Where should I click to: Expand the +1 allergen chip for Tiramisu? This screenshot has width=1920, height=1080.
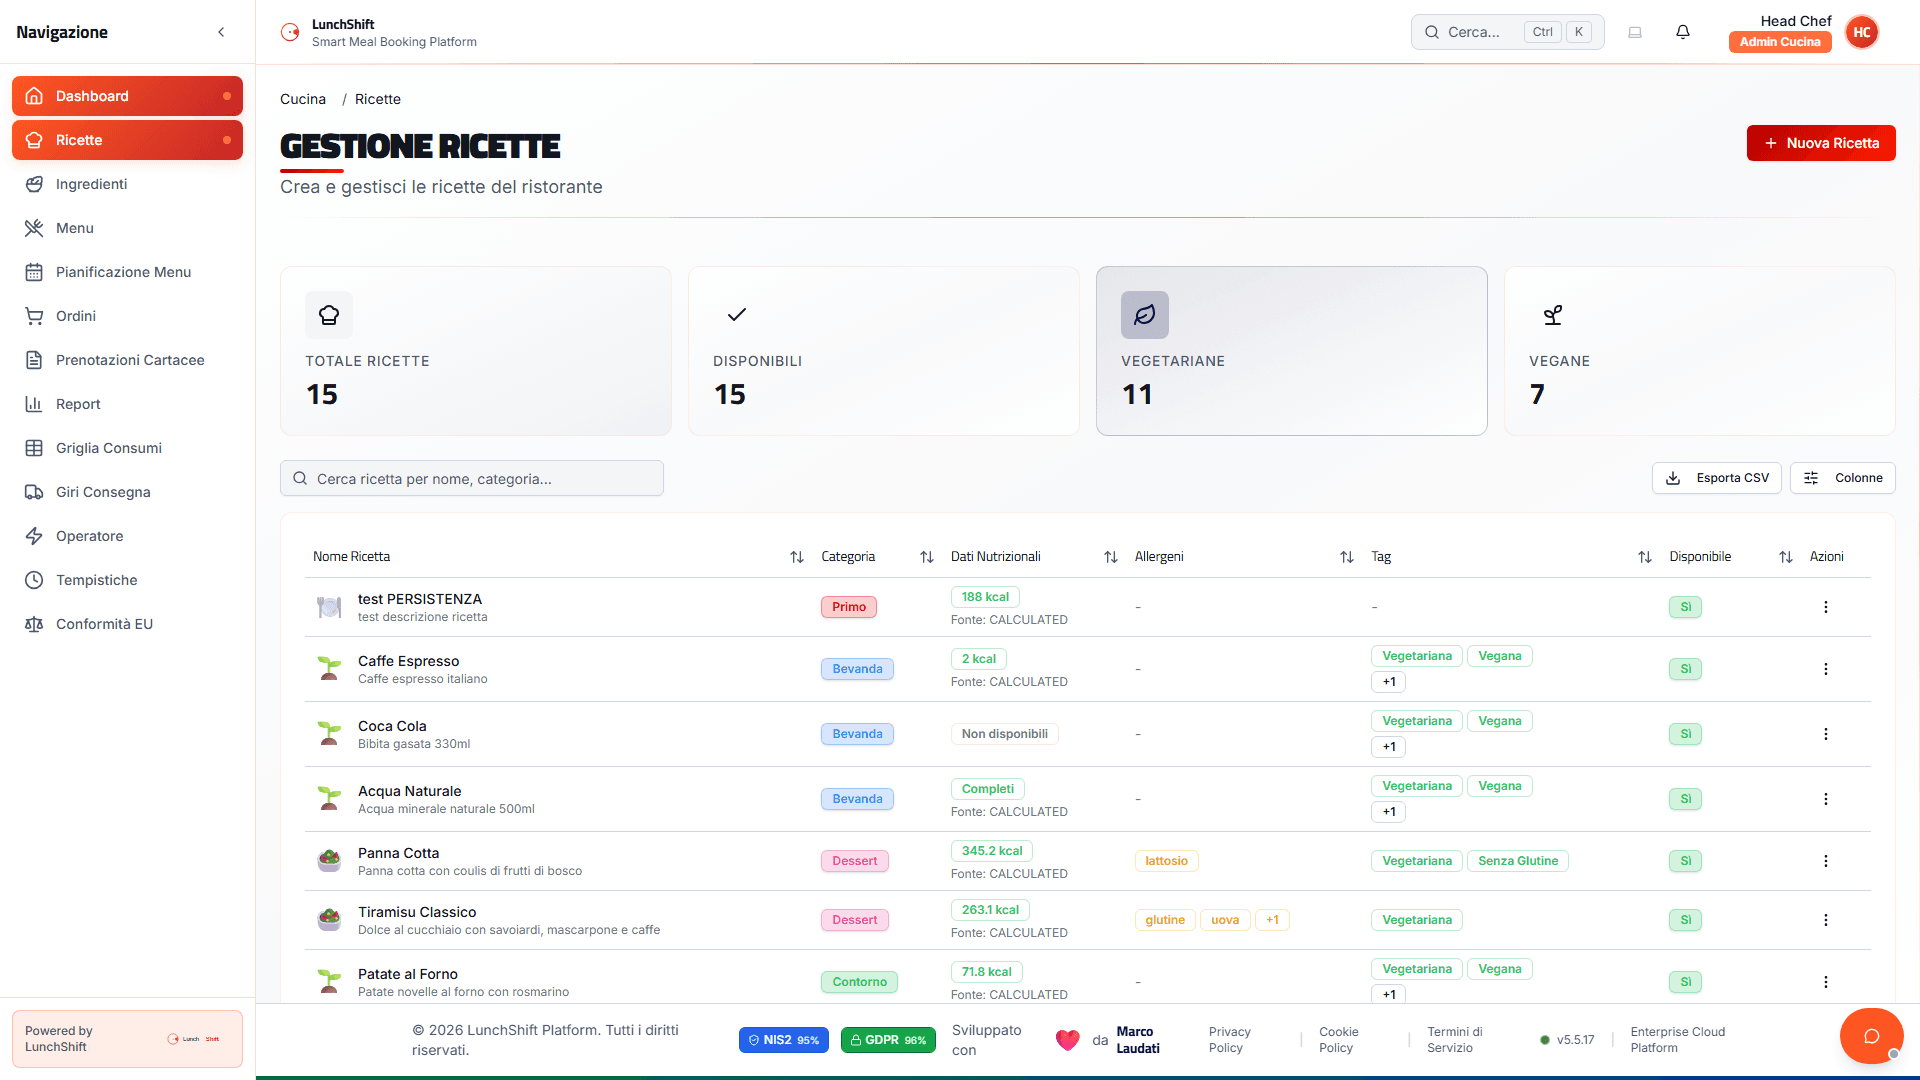click(1272, 920)
